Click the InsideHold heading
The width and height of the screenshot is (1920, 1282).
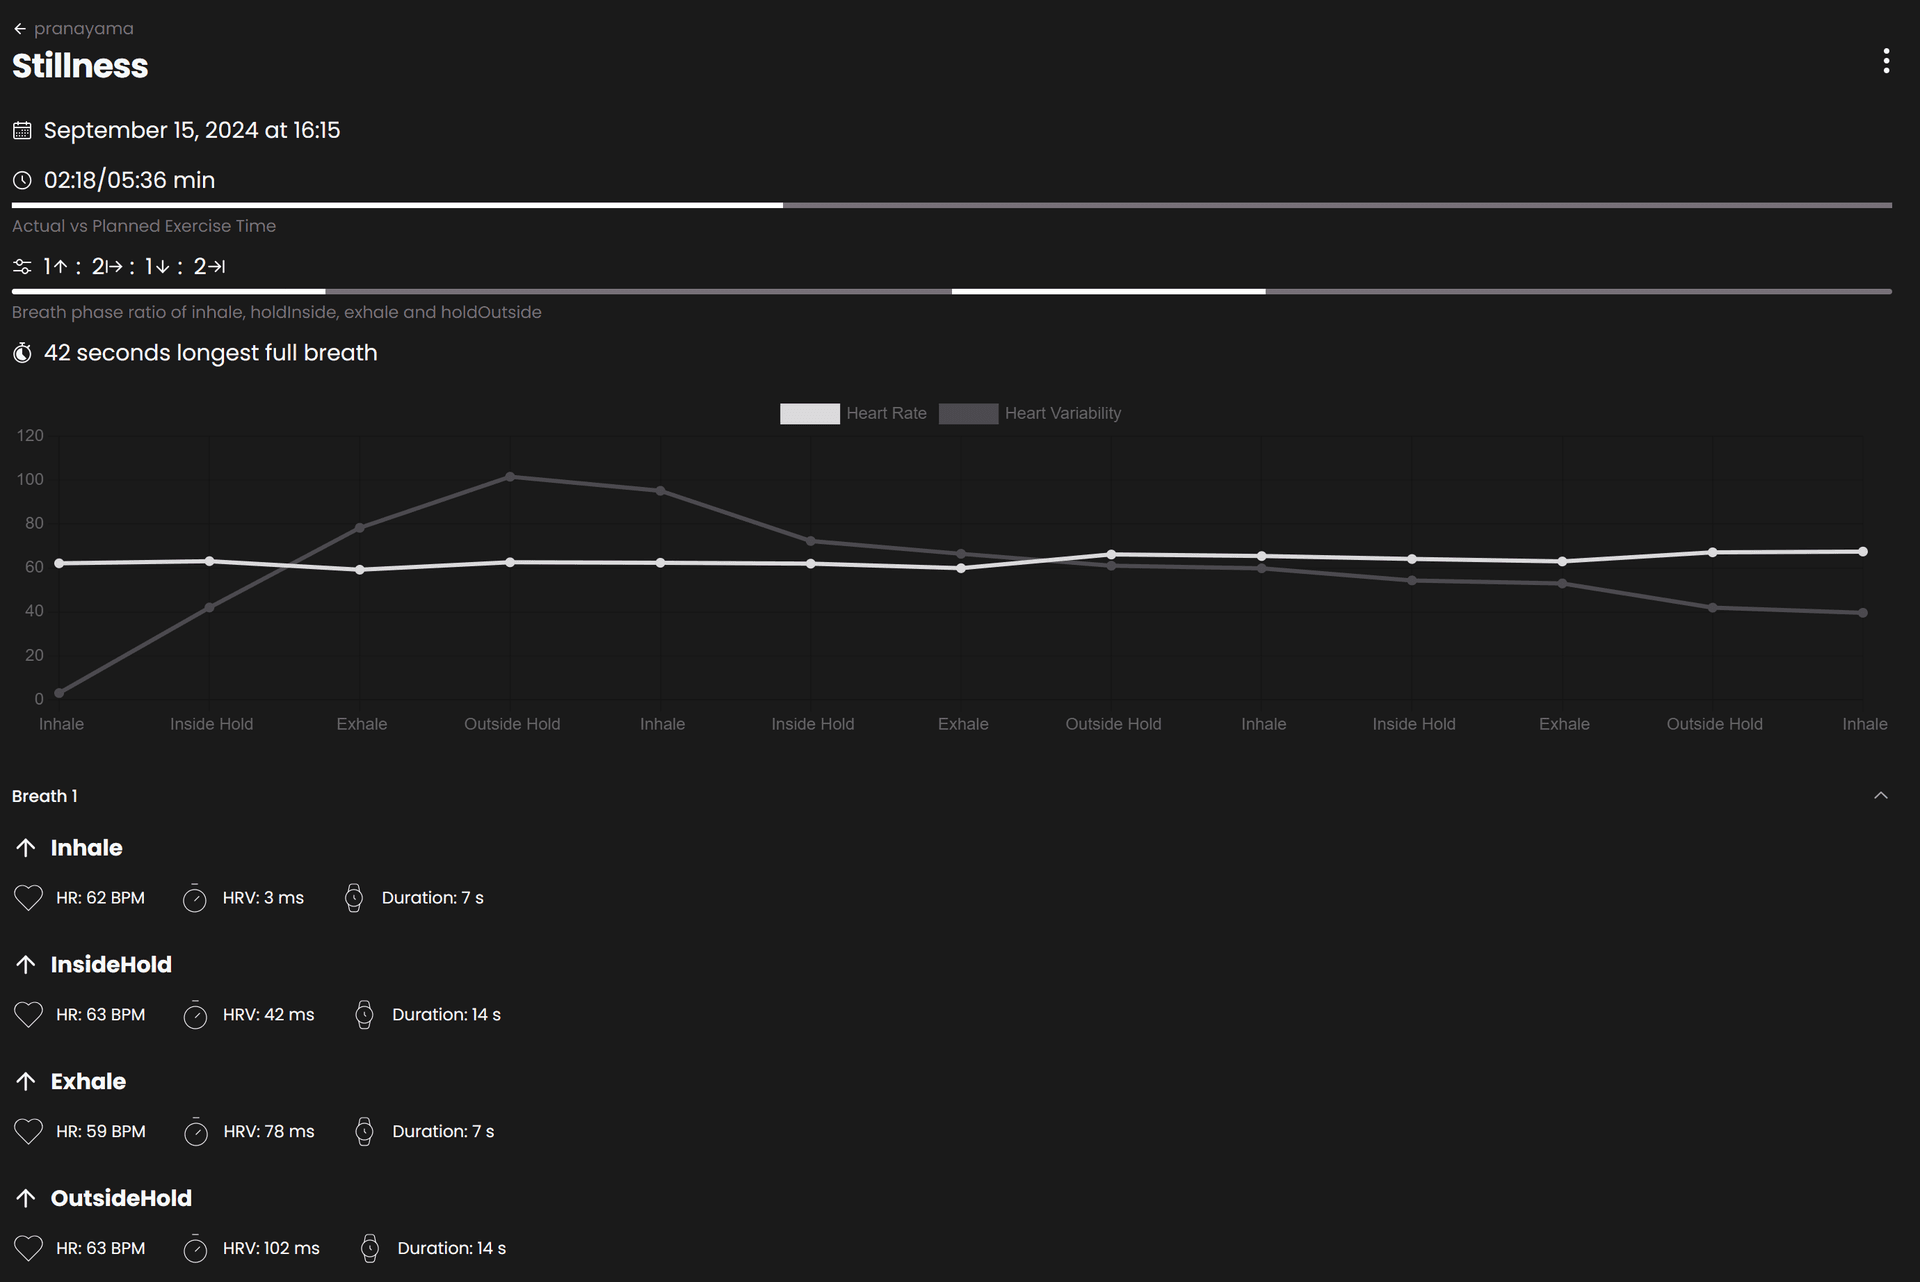coord(111,965)
